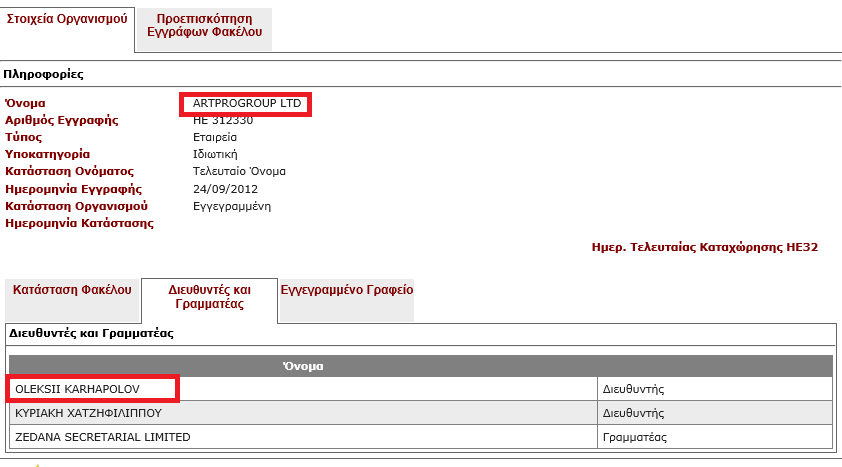
Task: Click the Κατάσταση Οργανισμού field label
Action: tap(76, 206)
